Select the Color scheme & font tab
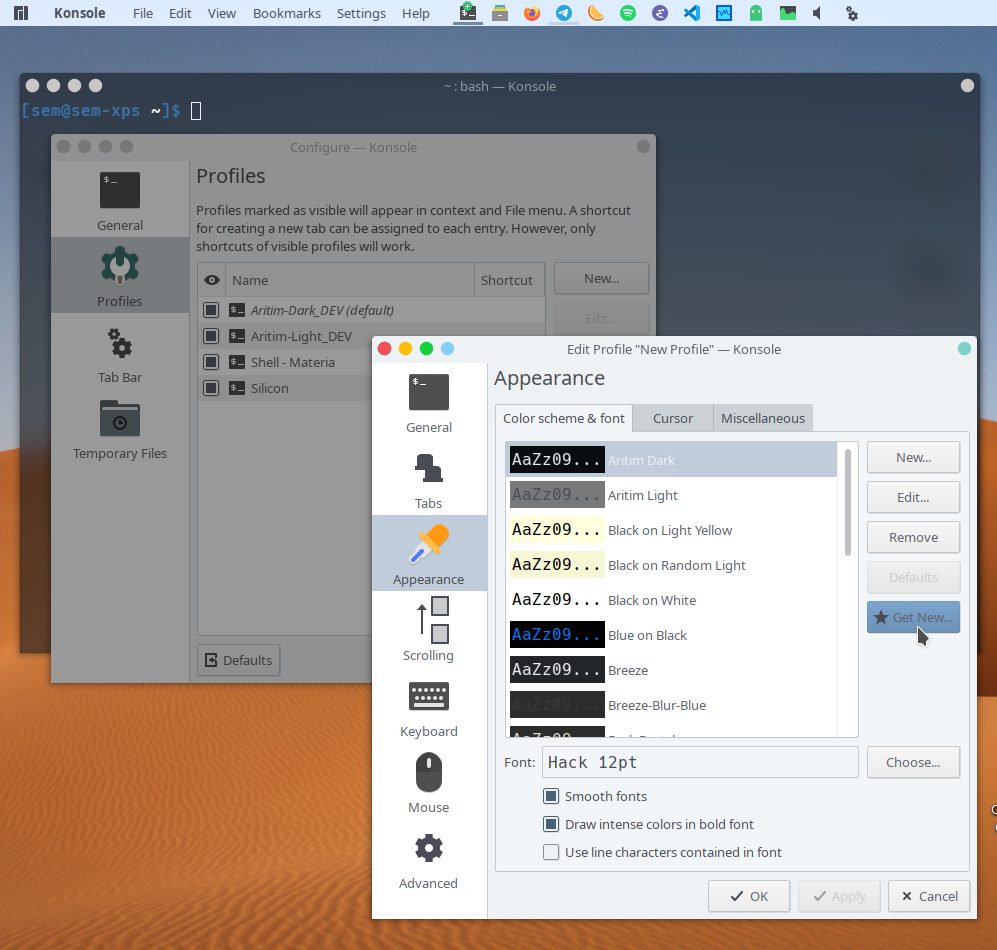The image size is (997, 950). point(563,418)
